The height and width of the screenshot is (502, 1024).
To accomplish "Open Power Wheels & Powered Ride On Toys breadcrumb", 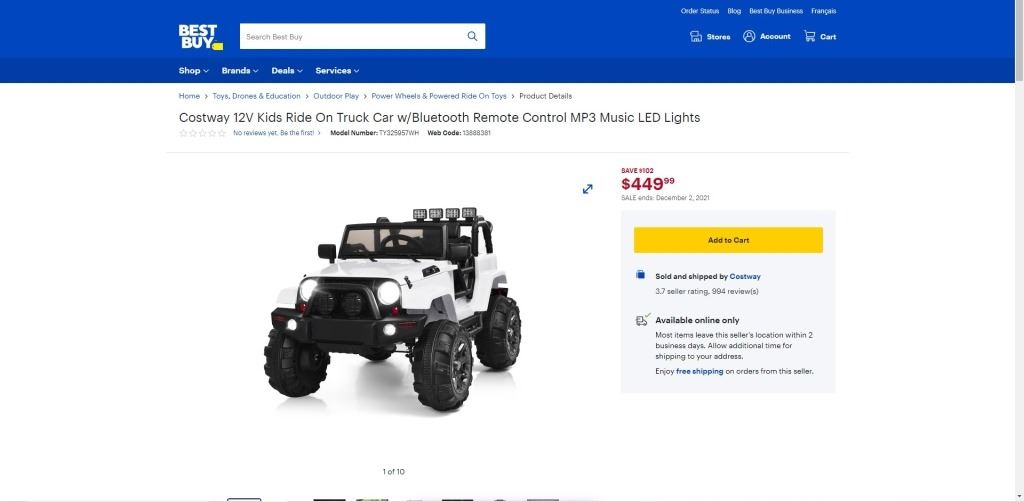I will point(439,96).
